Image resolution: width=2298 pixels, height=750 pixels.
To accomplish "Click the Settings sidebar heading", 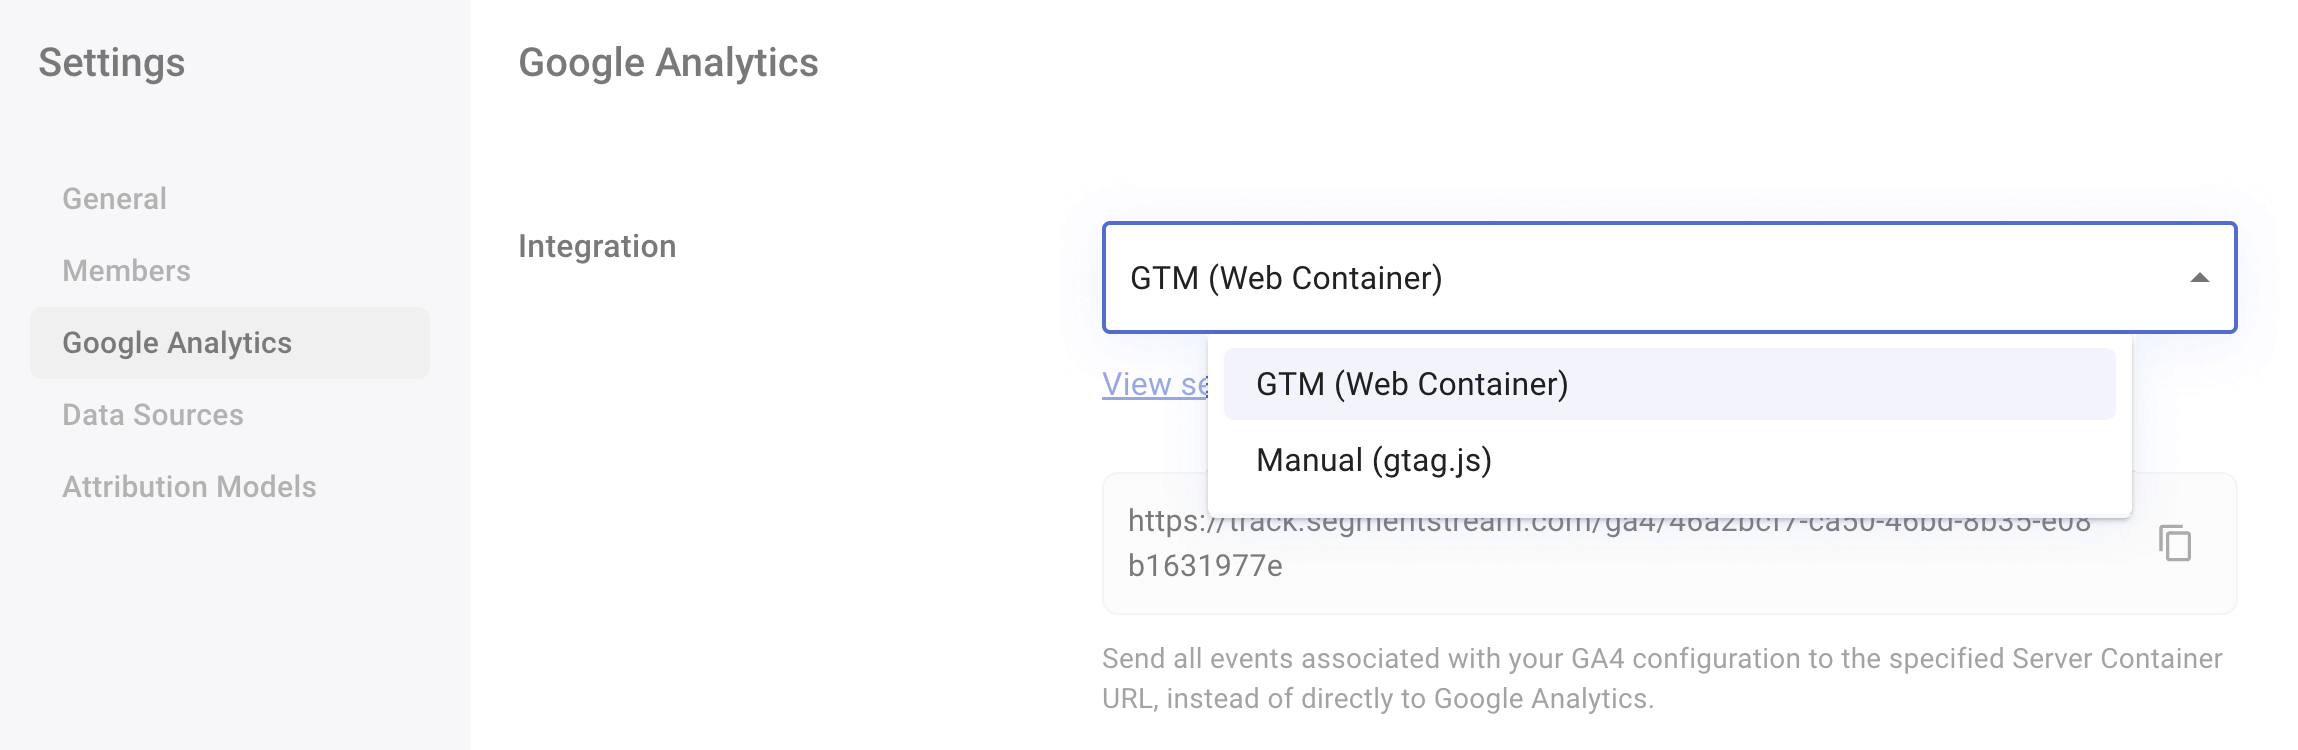I will tap(112, 63).
